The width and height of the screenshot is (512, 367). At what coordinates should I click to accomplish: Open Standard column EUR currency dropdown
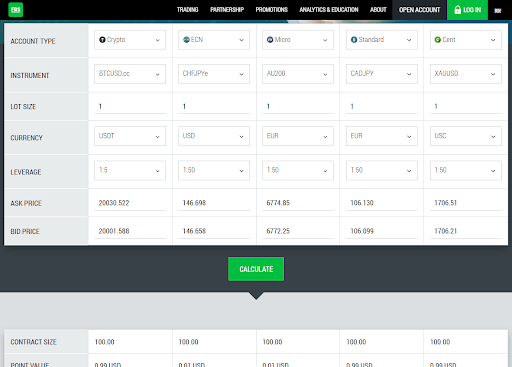pos(382,136)
